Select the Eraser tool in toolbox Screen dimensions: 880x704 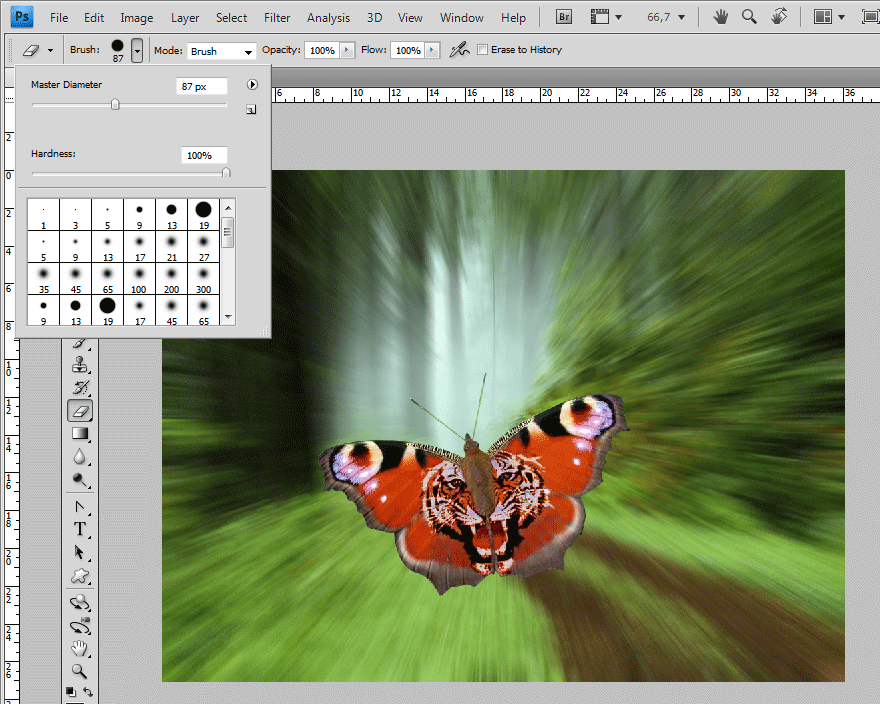(x=80, y=411)
